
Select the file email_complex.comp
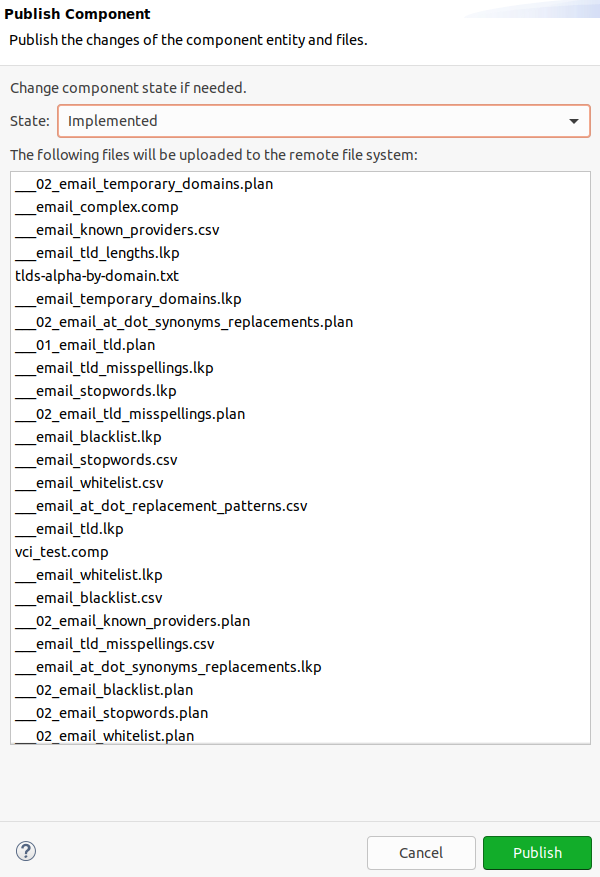click(x=96, y=207)
